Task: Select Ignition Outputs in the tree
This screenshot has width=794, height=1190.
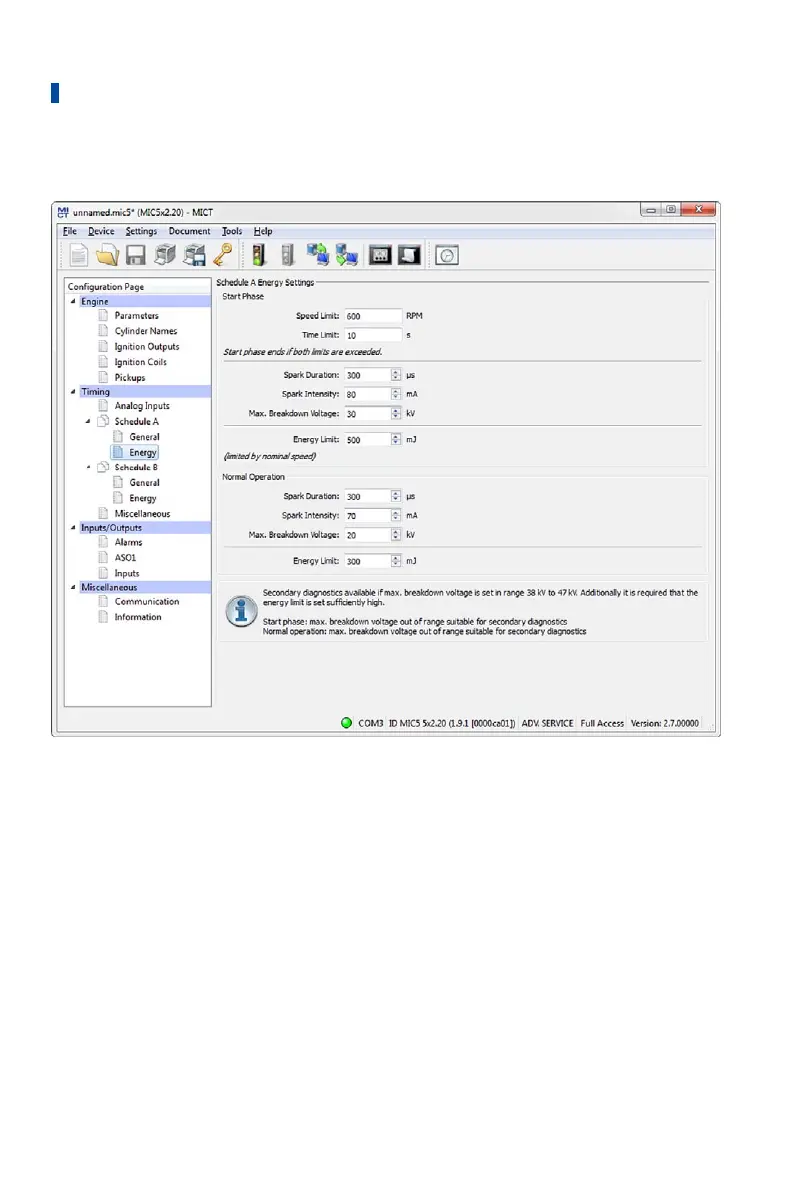Action: (x=147, y=346)
